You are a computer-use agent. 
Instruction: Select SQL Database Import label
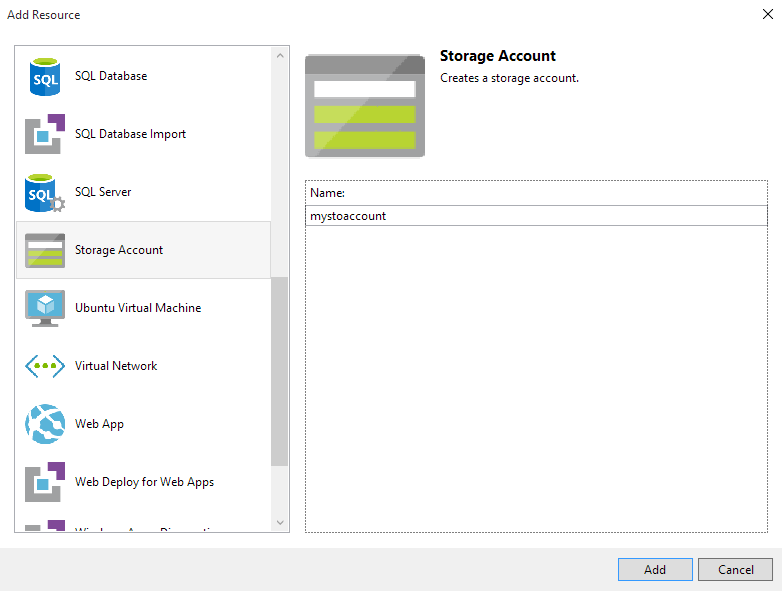[130, 134]
